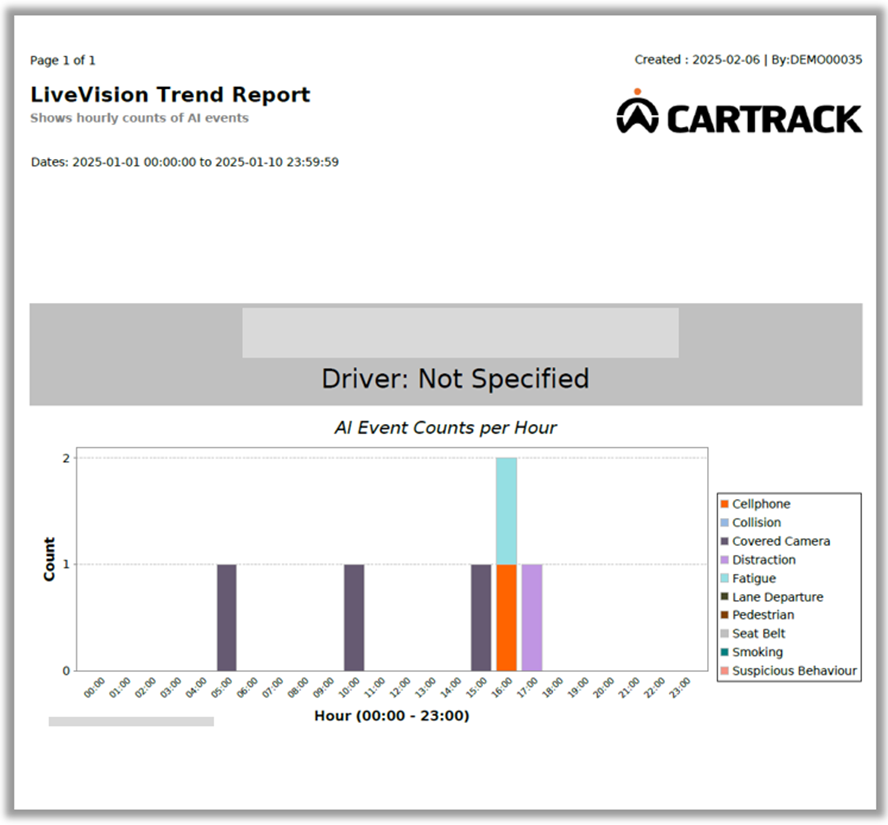Viewport: 888px width, 825px height.
Task: Click the 'Seat Belt' legend label
Action: (759, 634)
